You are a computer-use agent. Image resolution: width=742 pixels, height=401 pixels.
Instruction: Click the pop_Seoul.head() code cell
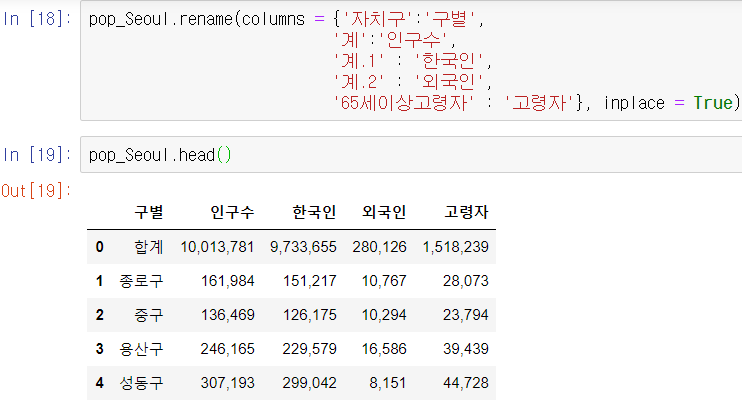click(411, 155)
